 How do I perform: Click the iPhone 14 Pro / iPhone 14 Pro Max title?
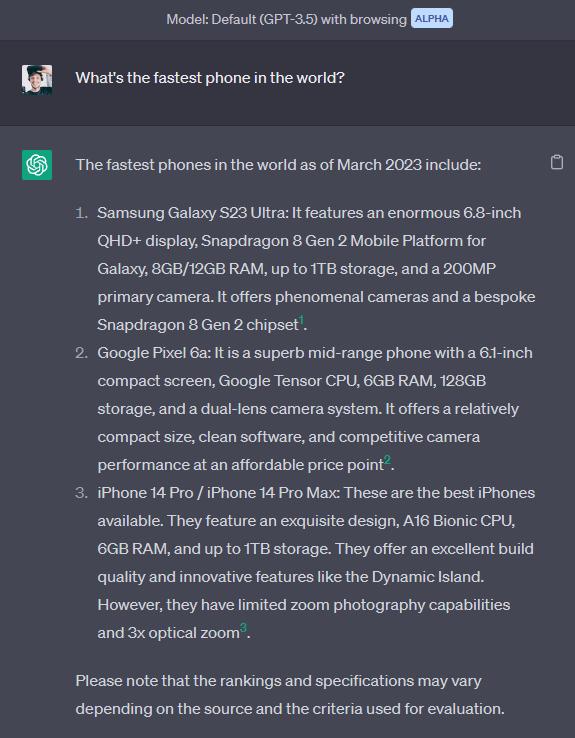point(218,492)
